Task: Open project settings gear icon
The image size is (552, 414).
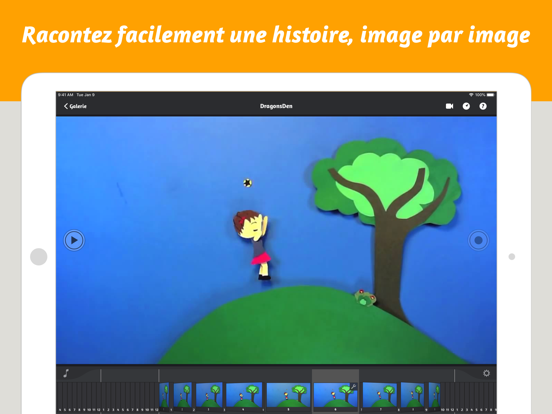Action: pyautogui.click(x=487, y=373)
